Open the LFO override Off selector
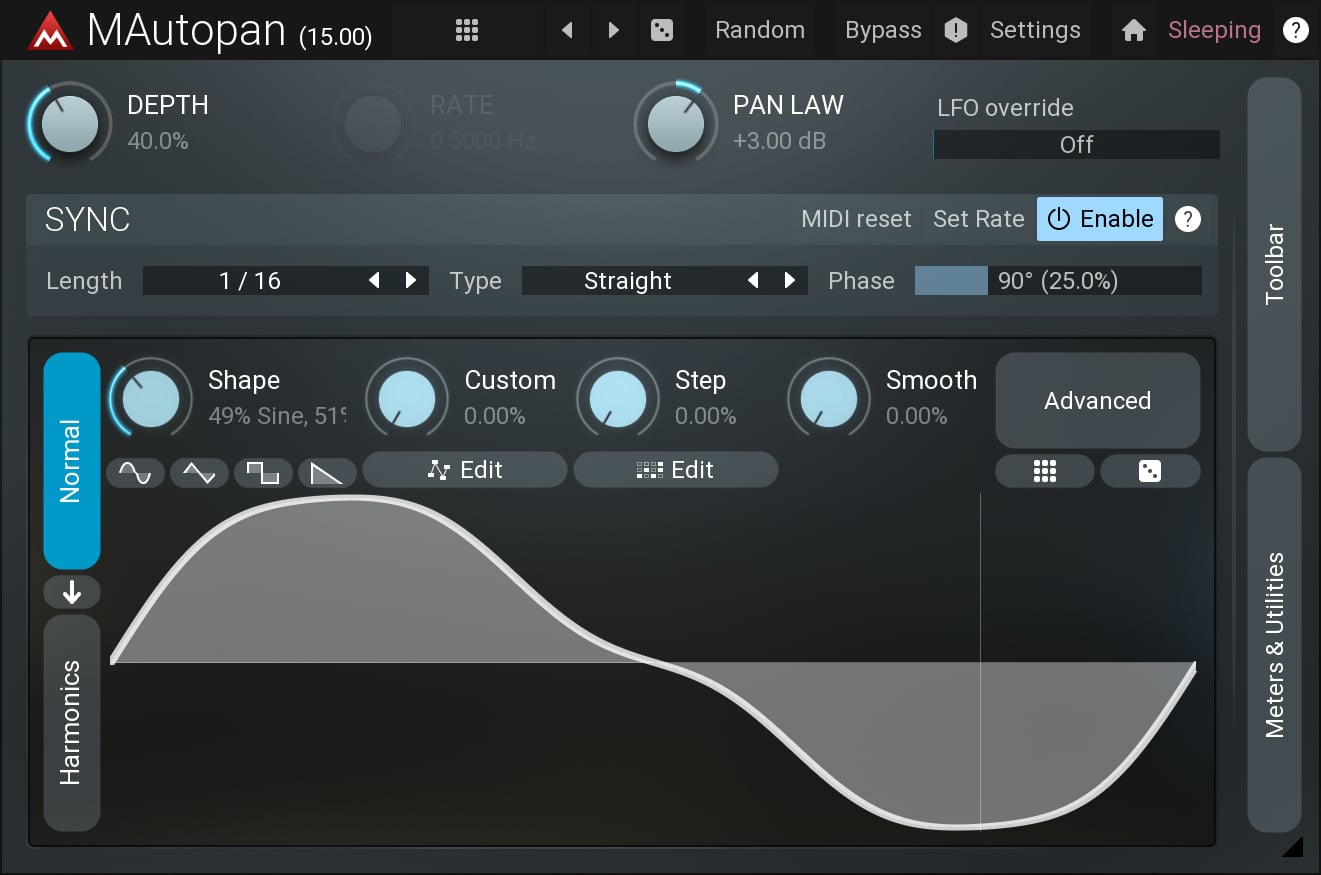 (x=1076, y=144)
